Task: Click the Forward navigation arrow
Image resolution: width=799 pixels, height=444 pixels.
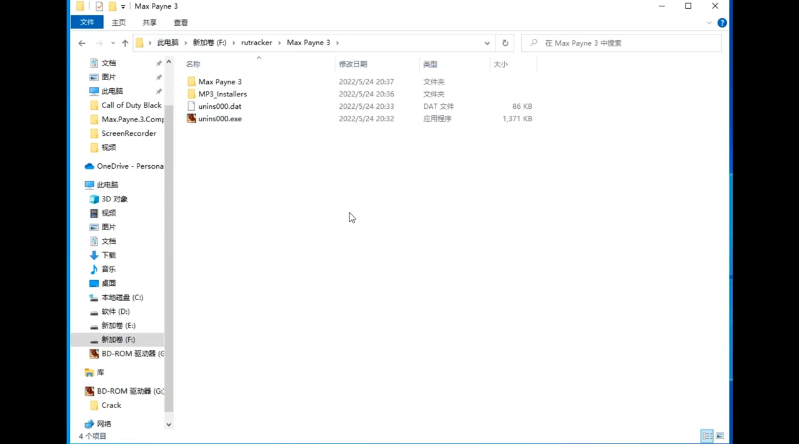Action: coord(99,43)
